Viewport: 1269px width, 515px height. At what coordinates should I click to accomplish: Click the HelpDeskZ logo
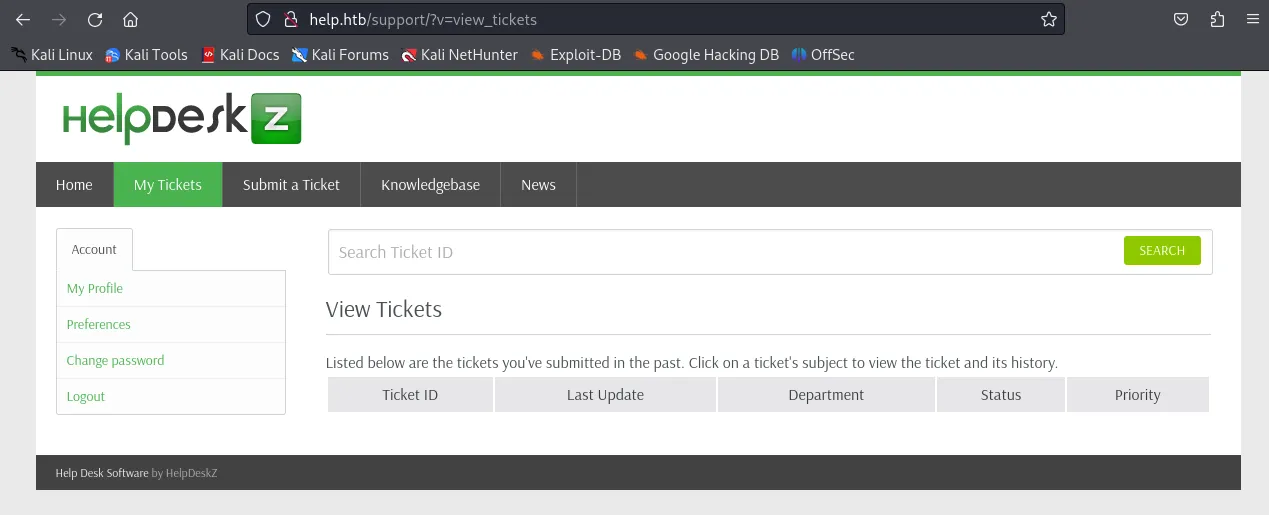(181, 119)
